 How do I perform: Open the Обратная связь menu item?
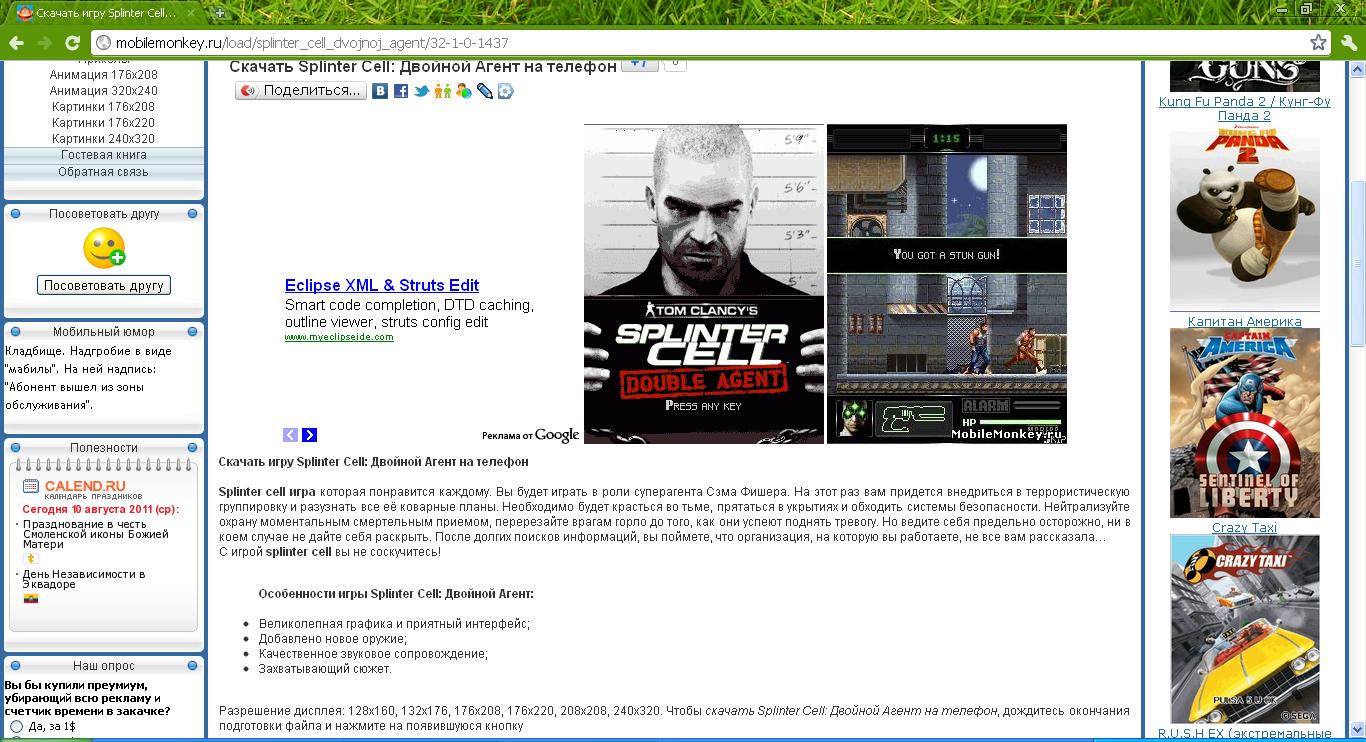tap(104, 172)
